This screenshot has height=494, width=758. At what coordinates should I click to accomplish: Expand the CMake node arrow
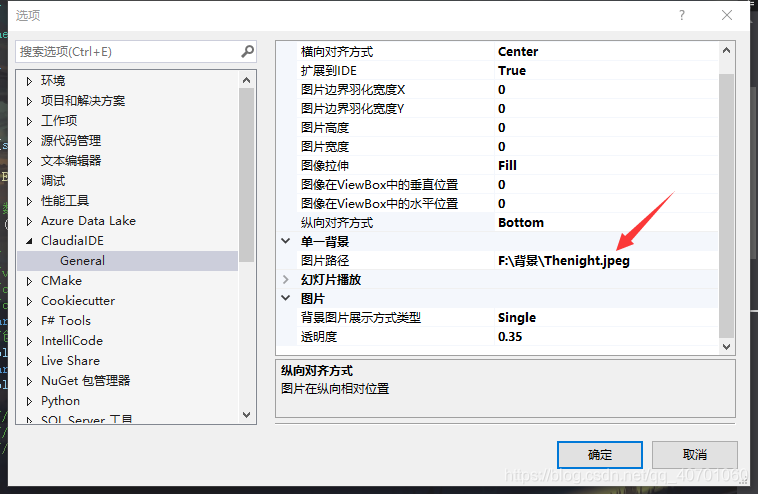click(29, 281)
